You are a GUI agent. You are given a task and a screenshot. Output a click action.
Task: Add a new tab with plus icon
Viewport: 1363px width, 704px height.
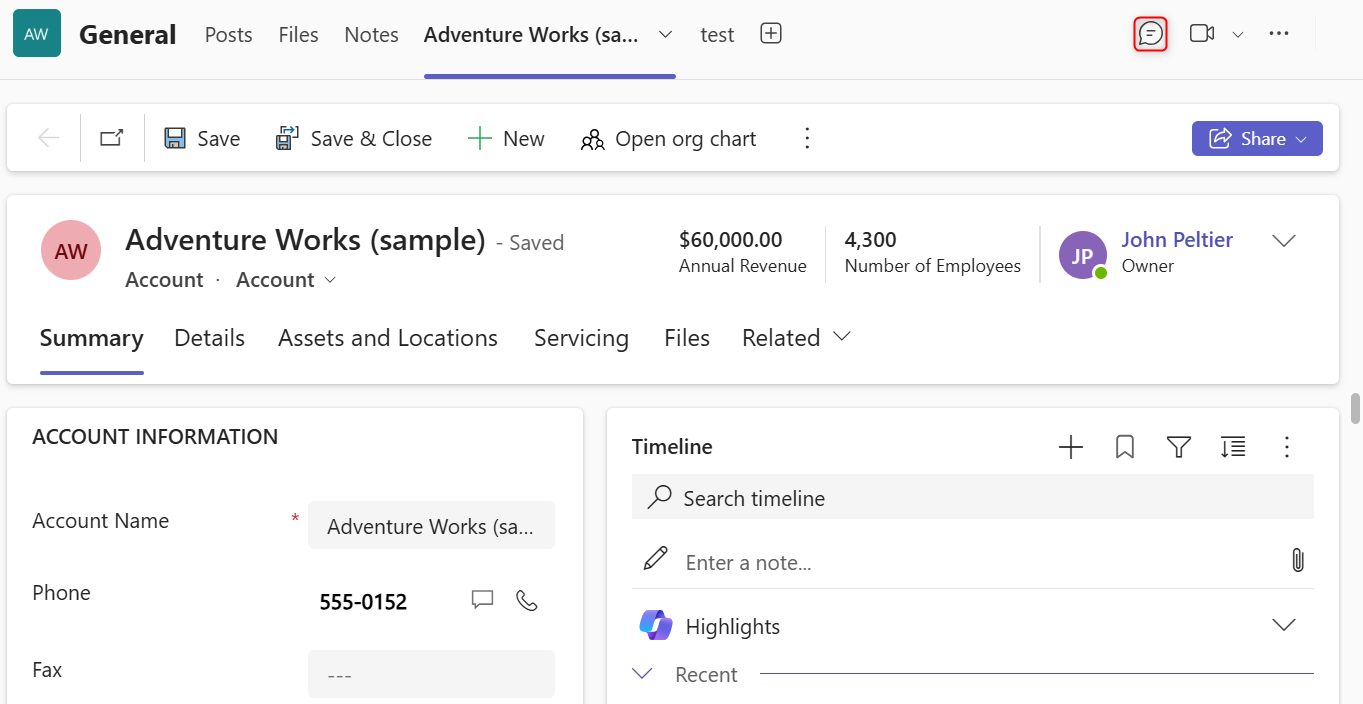tap(771, 34)
